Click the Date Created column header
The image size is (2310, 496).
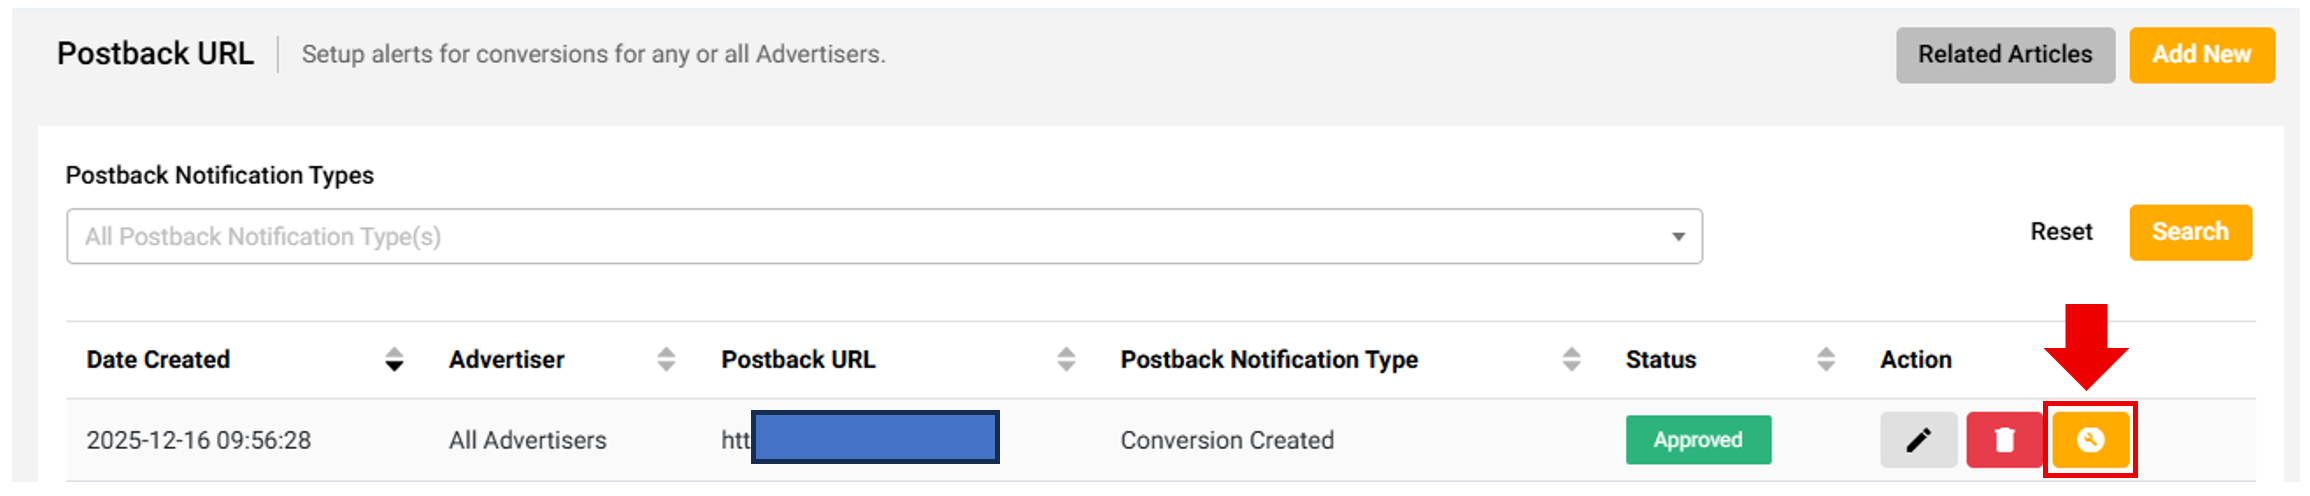click(158, 360)
